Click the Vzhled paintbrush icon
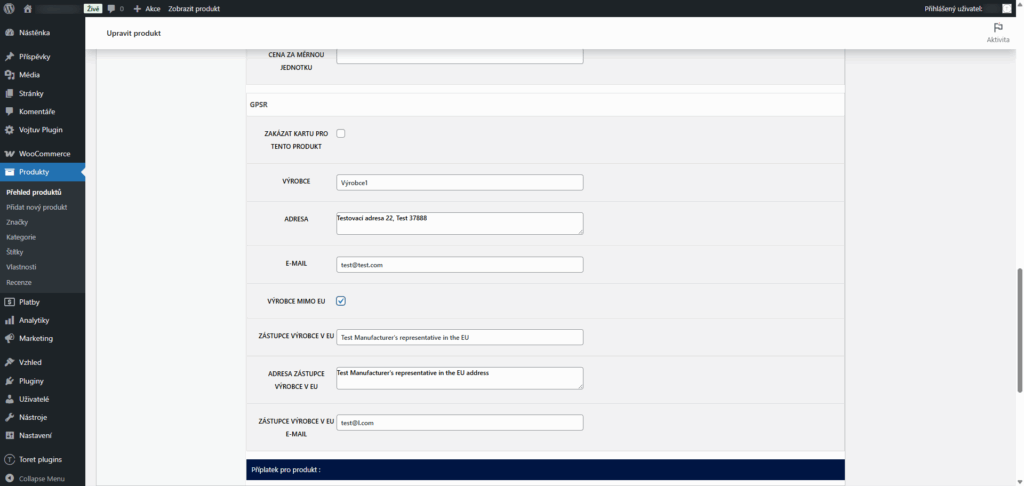Image resolution: width=1024 pixels, height=486 pixels. point(9,363)
